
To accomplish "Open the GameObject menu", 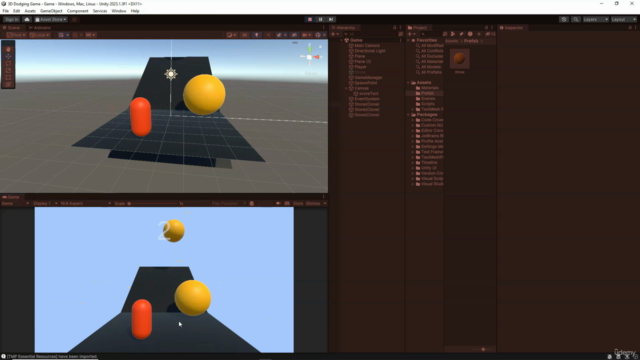I will tap(51, 11).
